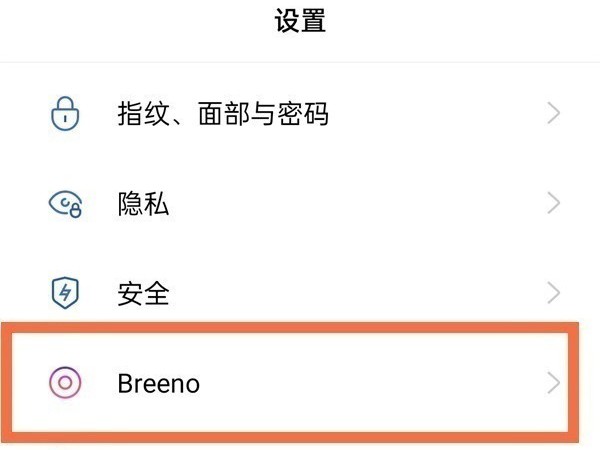Click the security shield lightning icon

tap(64, 293)
